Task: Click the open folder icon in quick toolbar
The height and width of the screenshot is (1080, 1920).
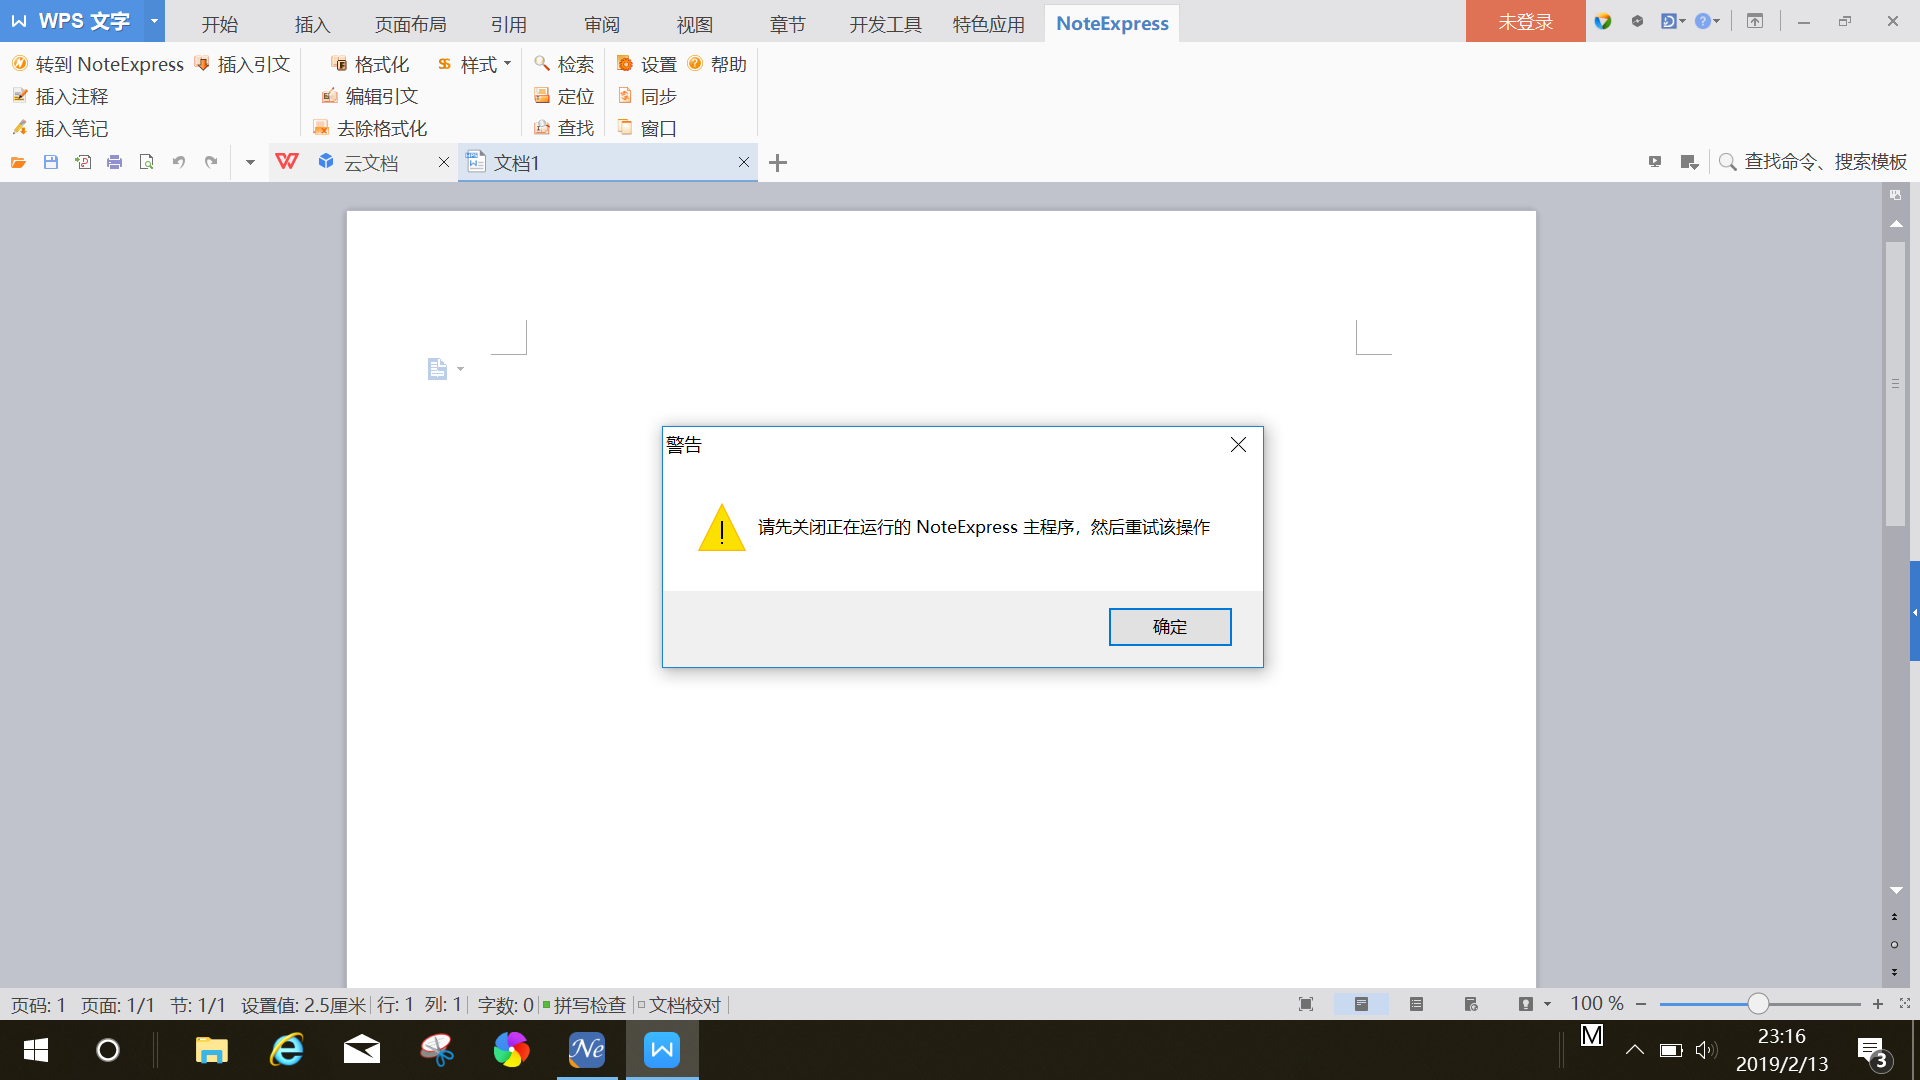Action: click(18, 162)
